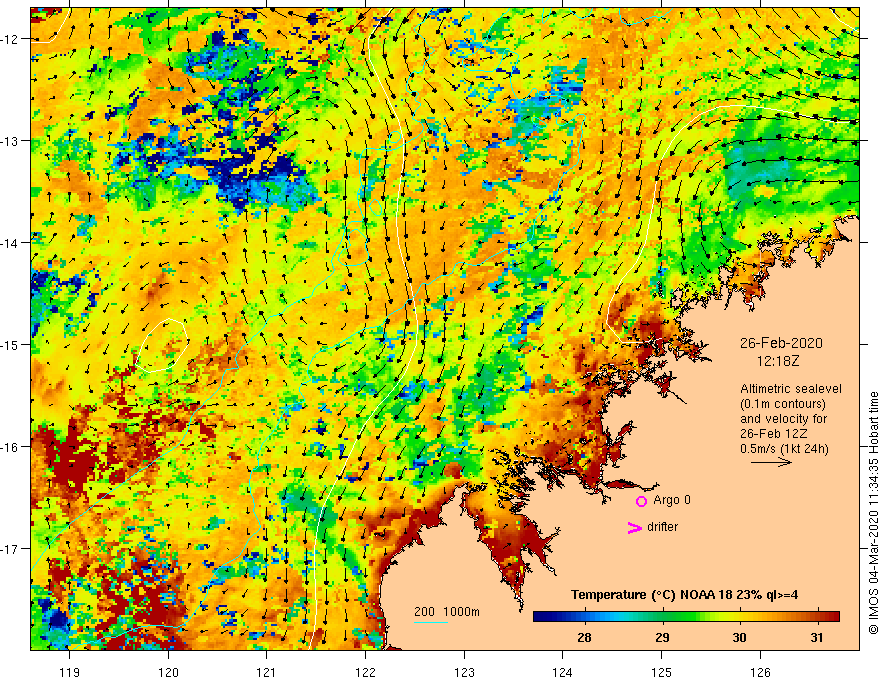Click the -12 latitude axis label
This screenshot has width=880, height=680.
click(x=10, y=39)
